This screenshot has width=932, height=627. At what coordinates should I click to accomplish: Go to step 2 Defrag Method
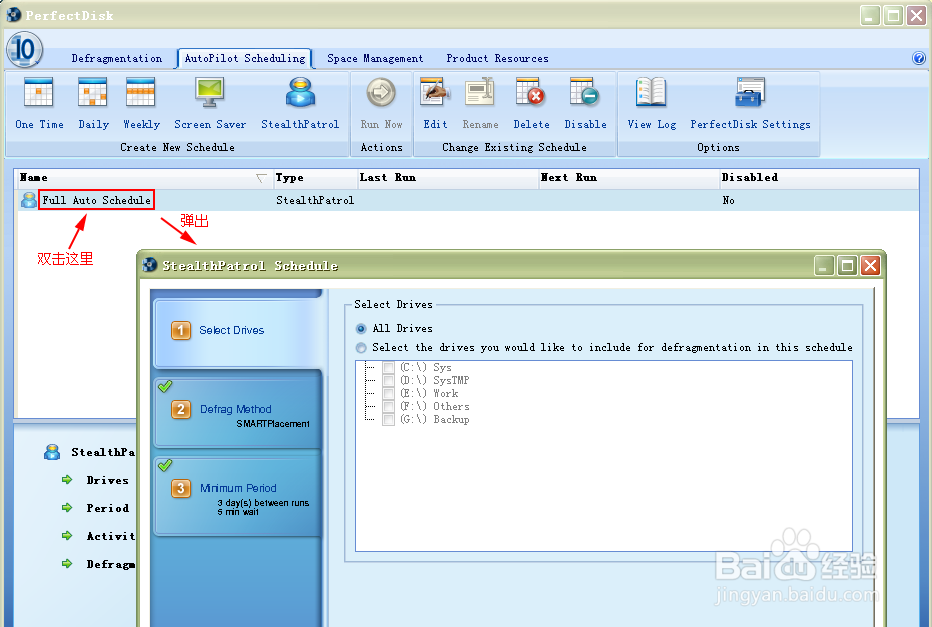click(x=238, y=411)
